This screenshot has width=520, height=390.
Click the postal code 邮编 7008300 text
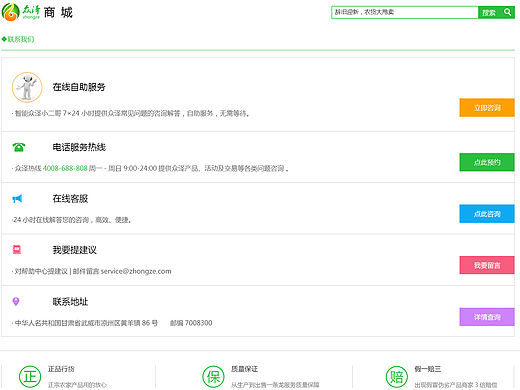pyautogui.click(x=191, y=323)
